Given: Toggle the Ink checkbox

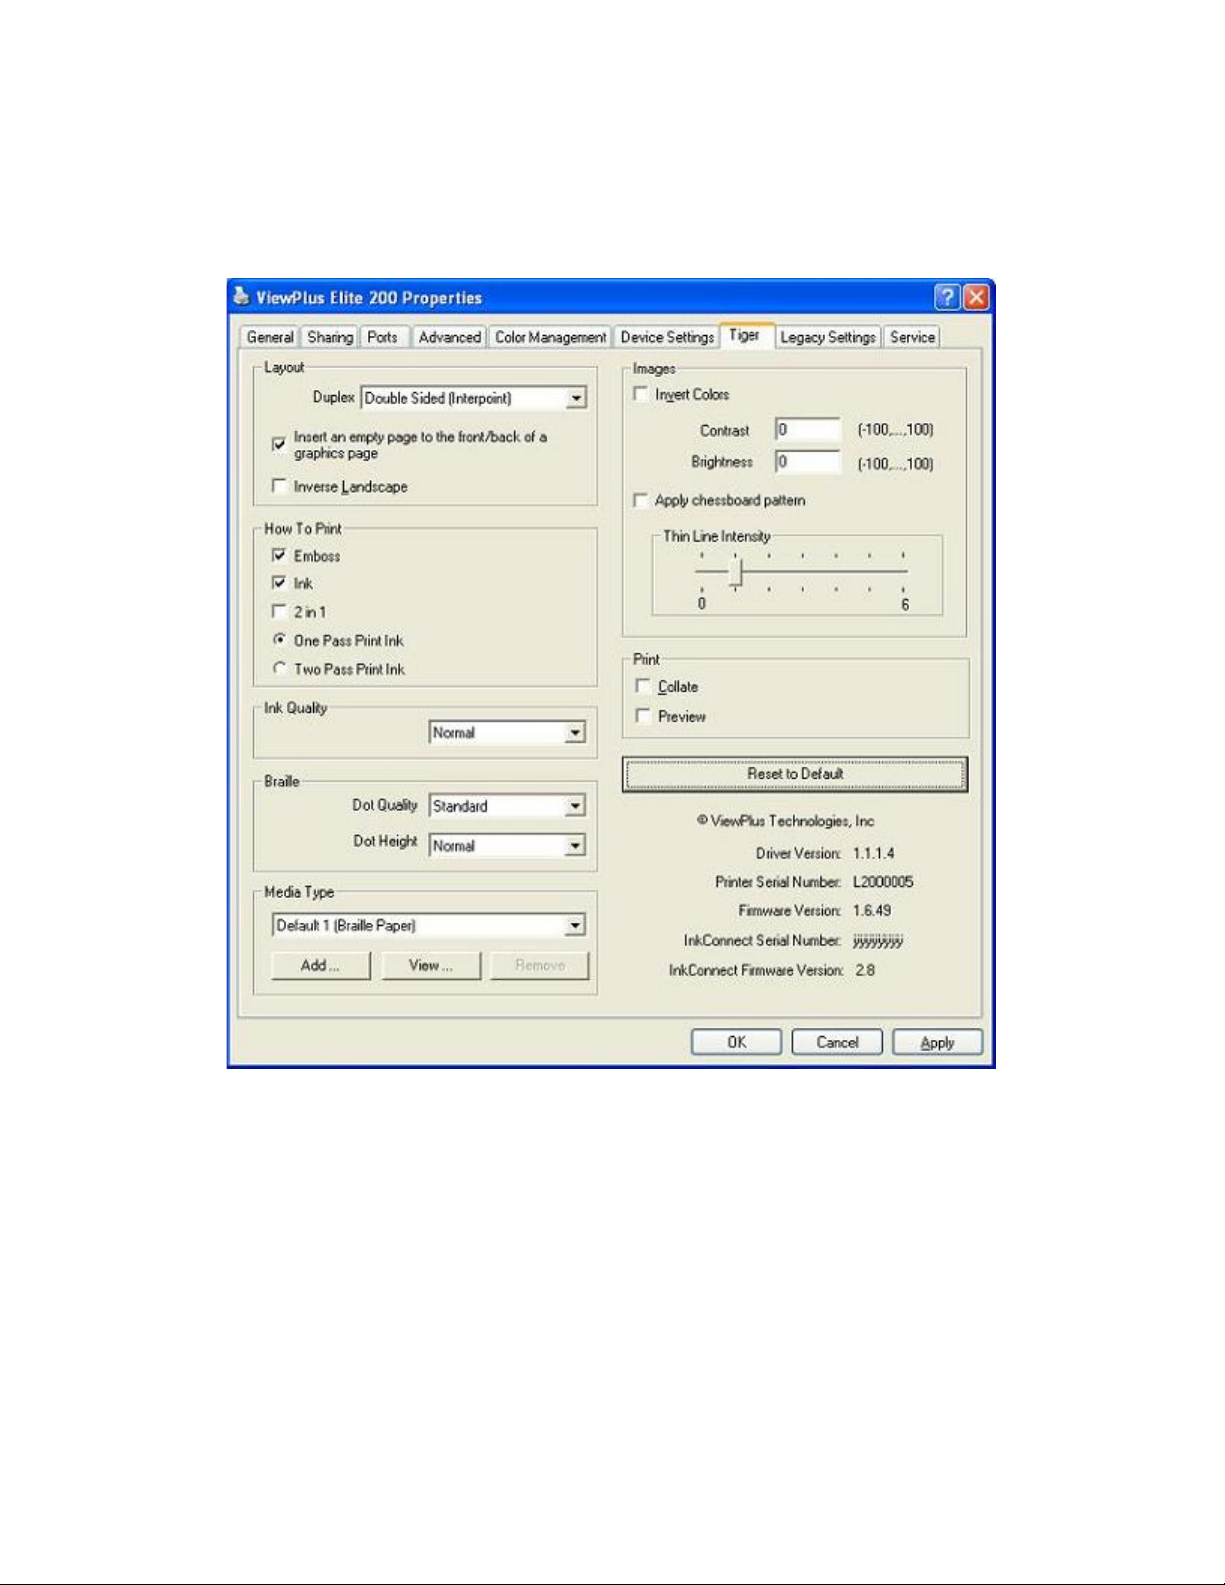Looking at the screenshot, I should pyautogui.click(x=279, y=582).
